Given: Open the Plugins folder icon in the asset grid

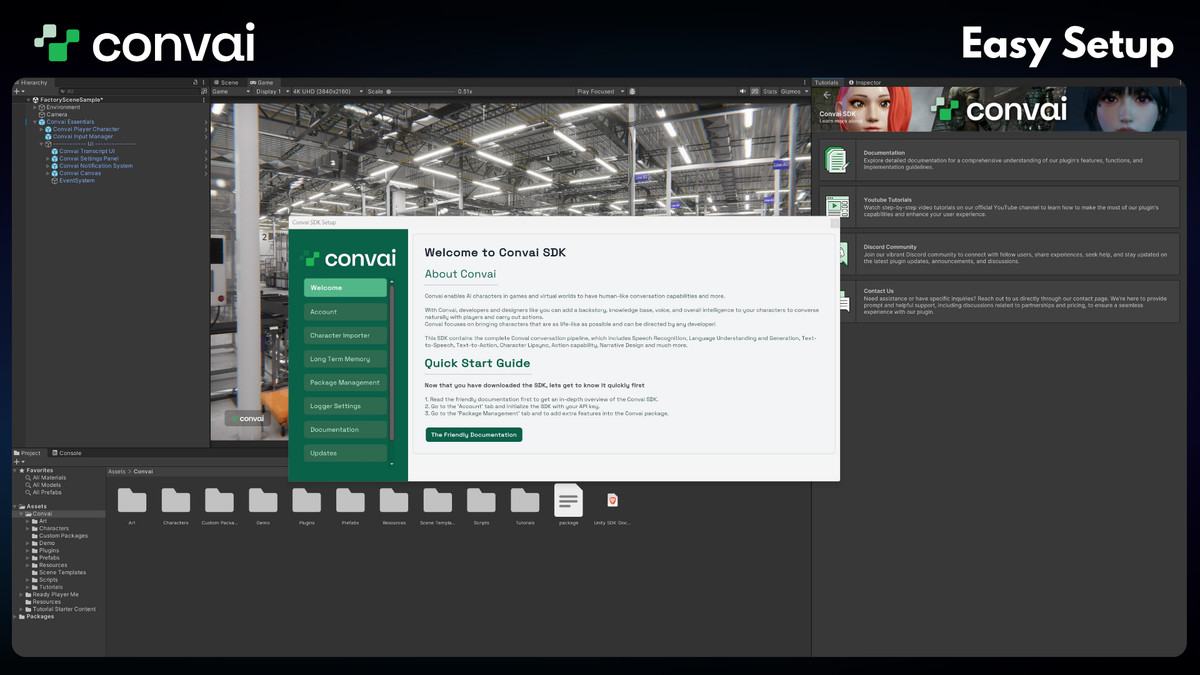Looking at the screenshot, I should tap(307, 500).
